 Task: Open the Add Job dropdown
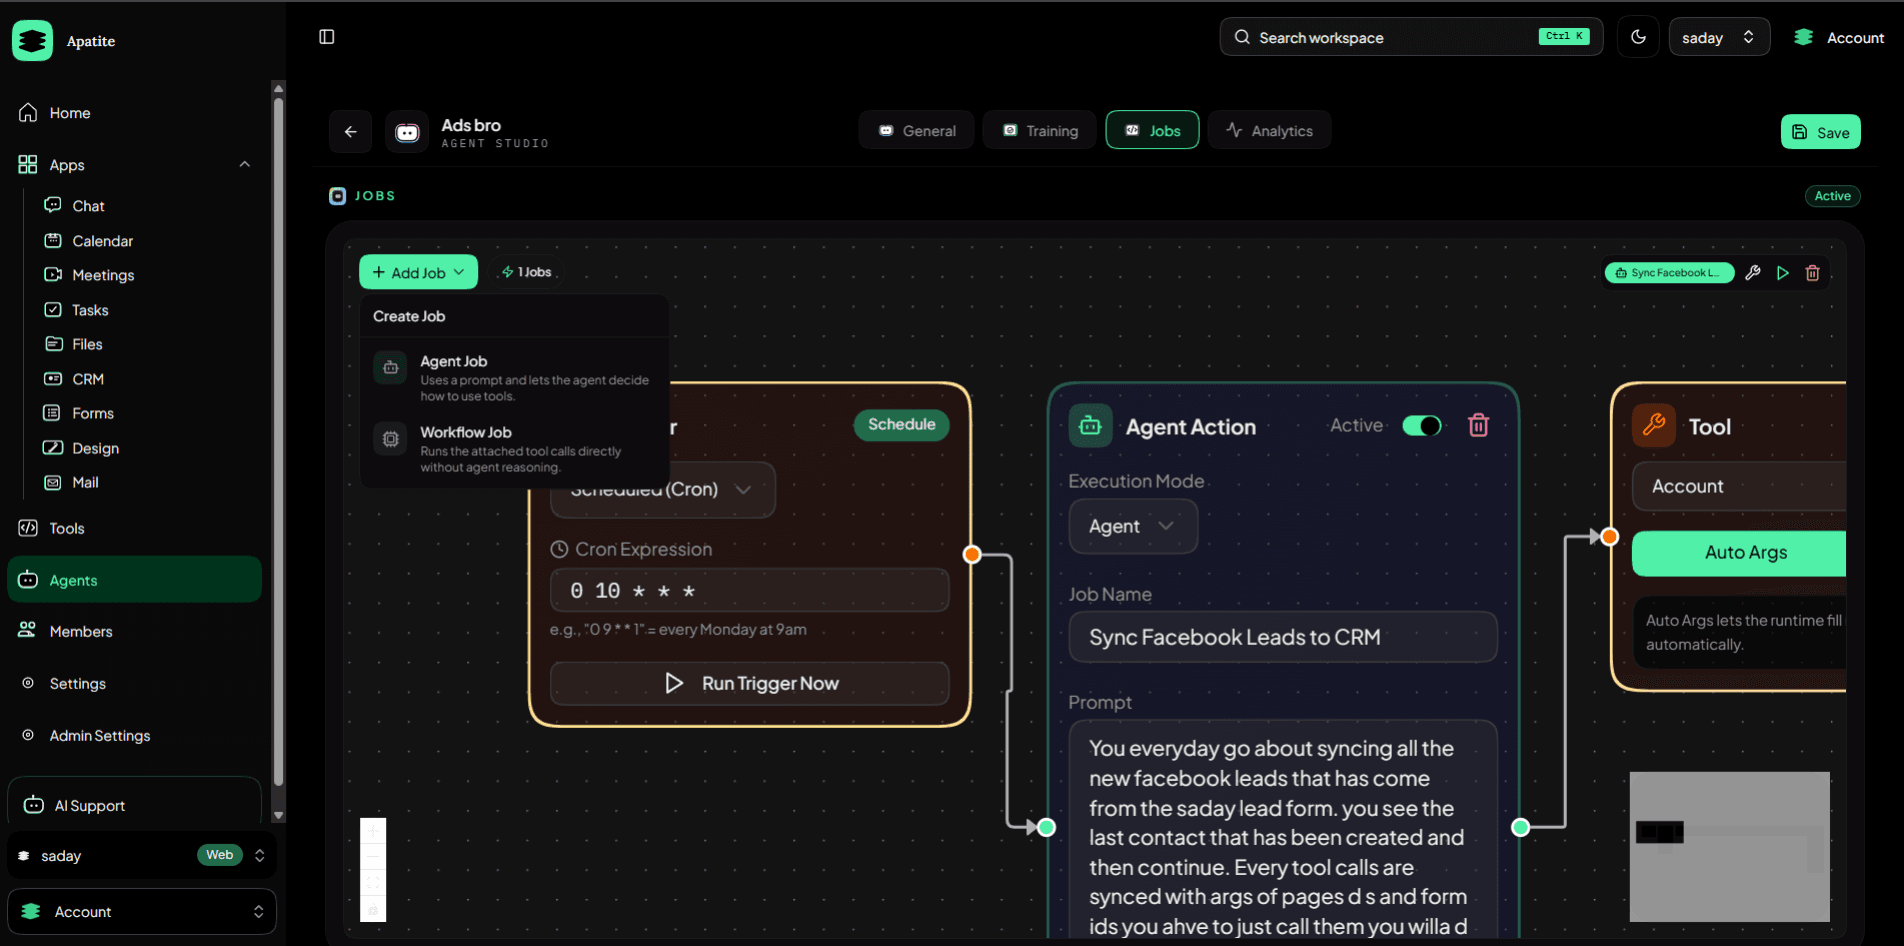(x=418, y=272)
